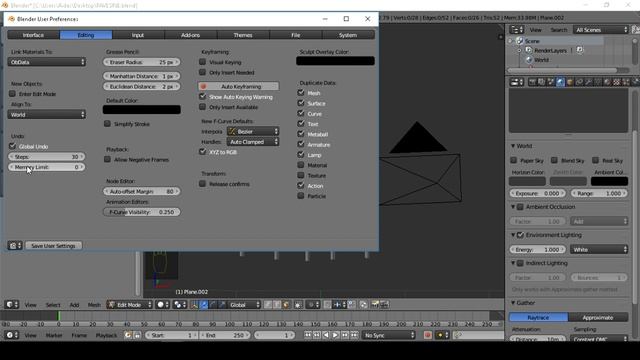
Task: Switch to System preferences tab
Action: pos(348,35)
